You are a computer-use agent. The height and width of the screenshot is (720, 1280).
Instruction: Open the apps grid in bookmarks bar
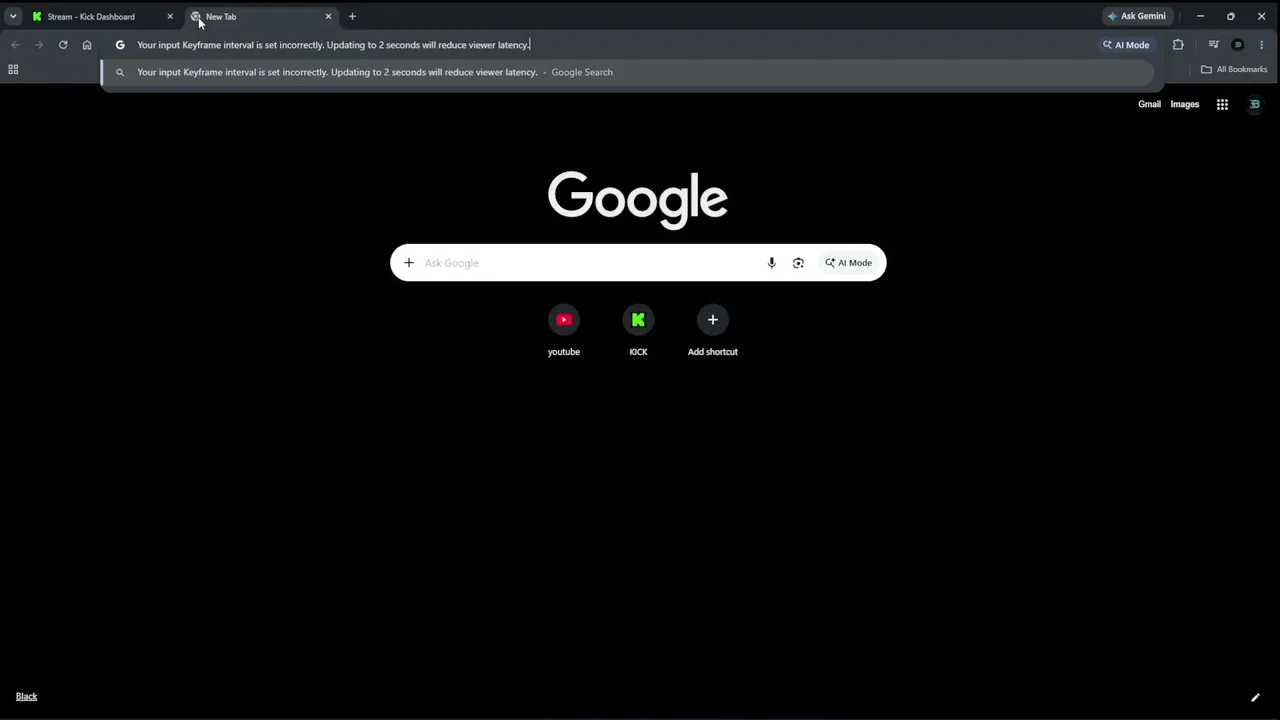coord(13,69)
